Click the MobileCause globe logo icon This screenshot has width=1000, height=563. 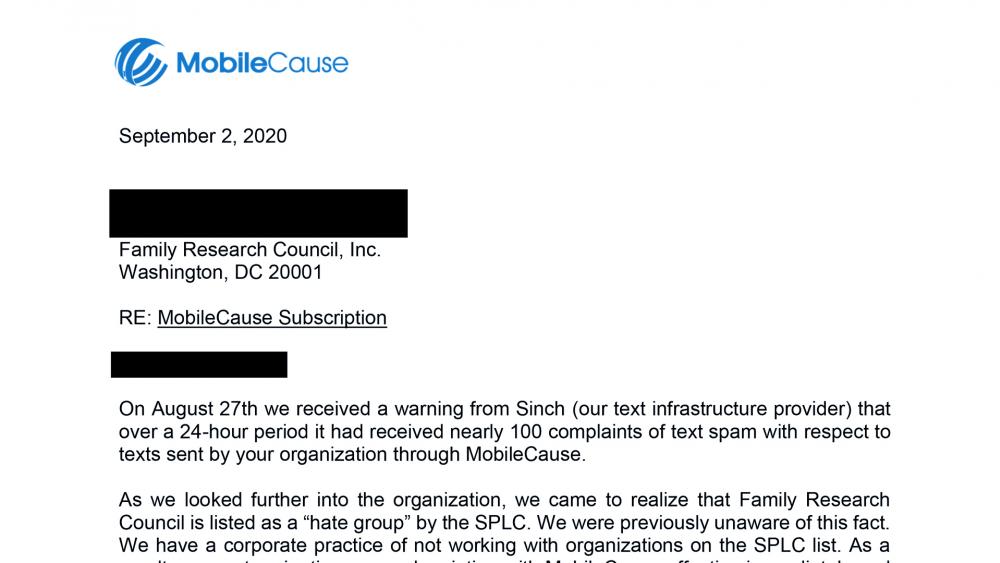(141, 62)
